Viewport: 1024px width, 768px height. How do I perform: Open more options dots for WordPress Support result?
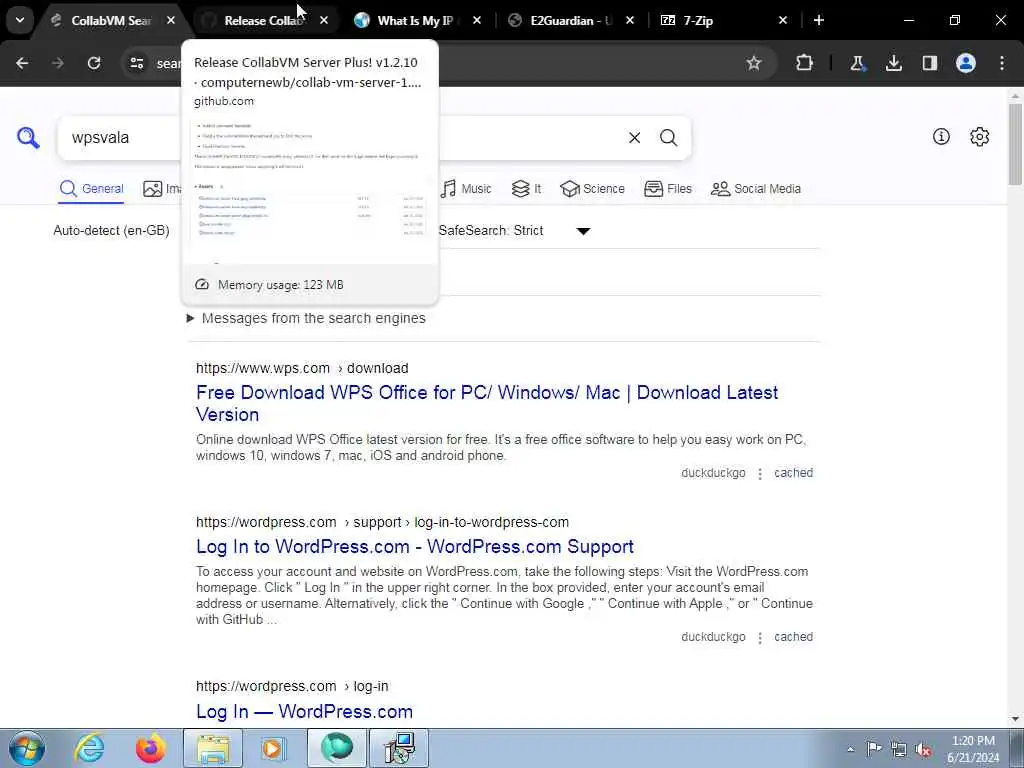[x=760, y=637]
